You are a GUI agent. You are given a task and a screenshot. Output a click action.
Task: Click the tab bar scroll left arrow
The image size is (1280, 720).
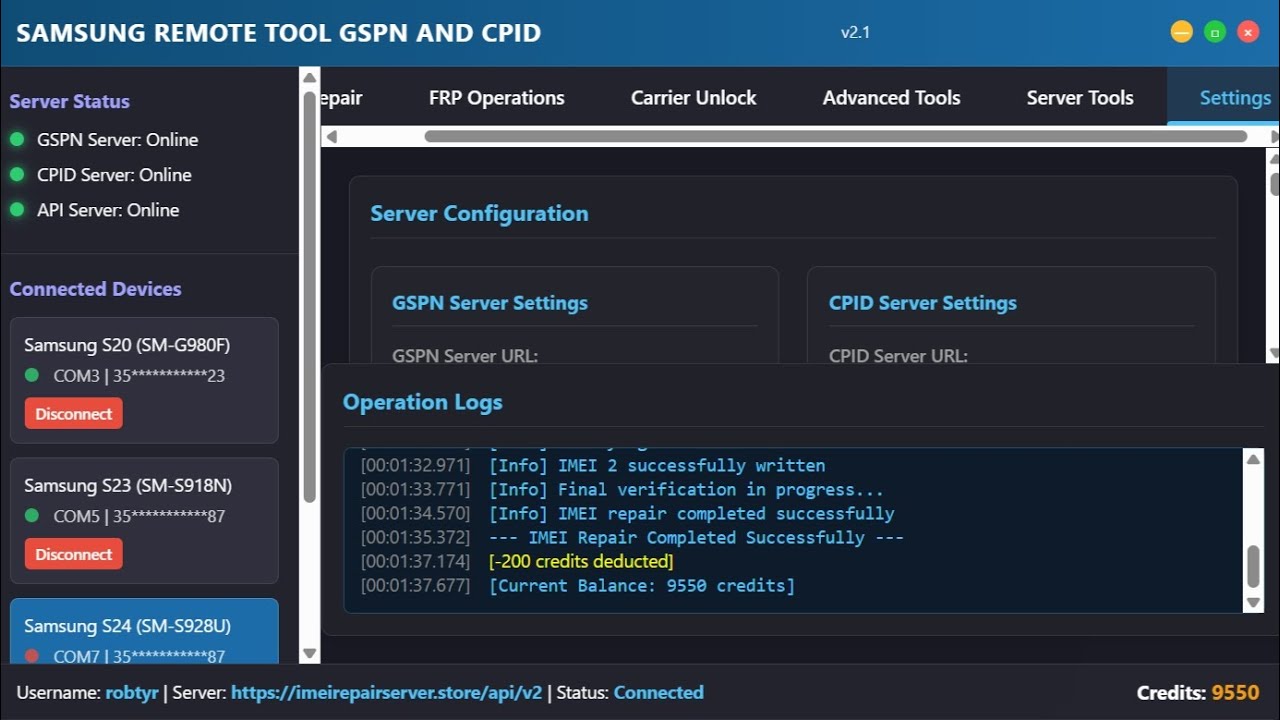[332, 136]
